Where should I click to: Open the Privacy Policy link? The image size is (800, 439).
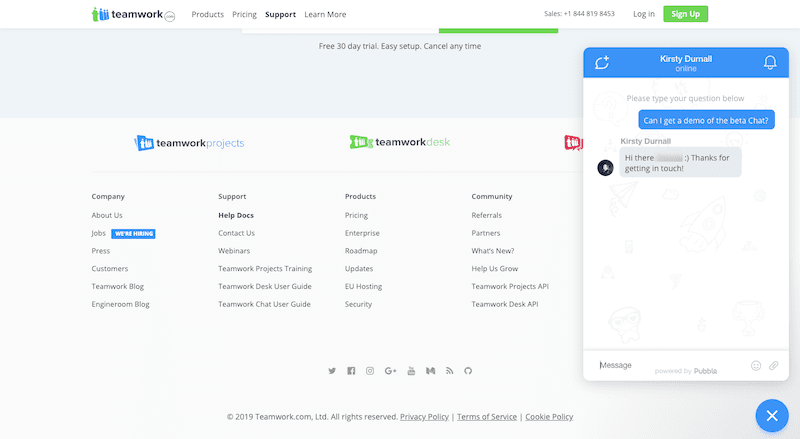(424, 417)
